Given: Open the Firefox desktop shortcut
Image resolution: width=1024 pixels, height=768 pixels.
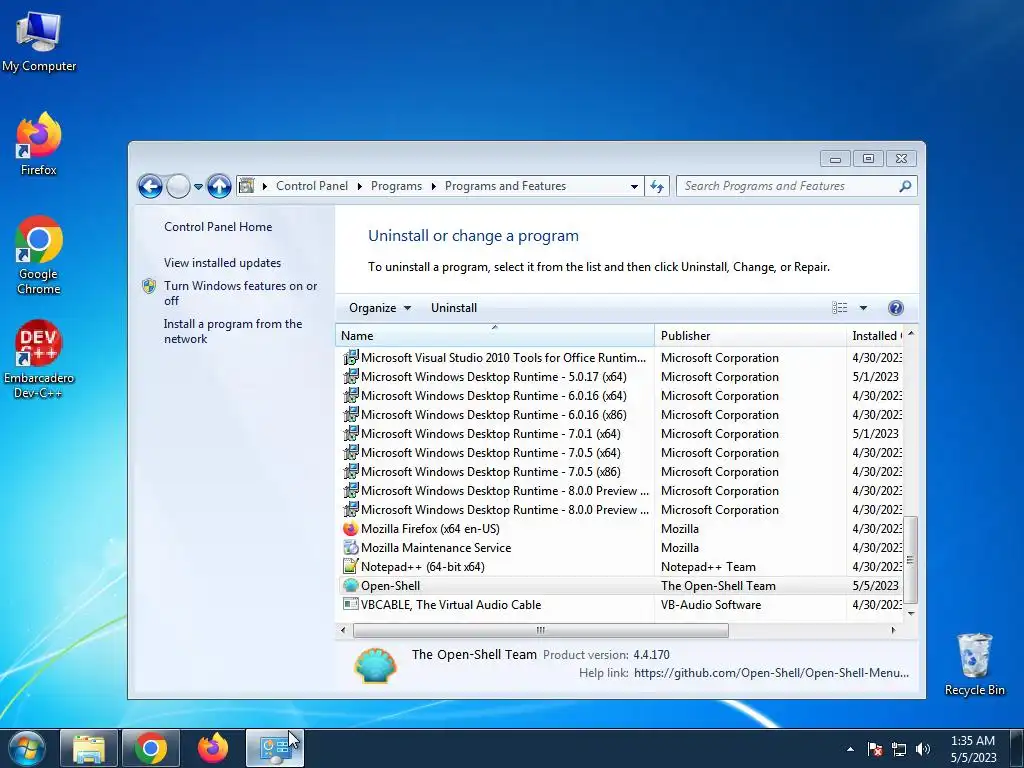Looking at the screenshot, I should [39, 144].
